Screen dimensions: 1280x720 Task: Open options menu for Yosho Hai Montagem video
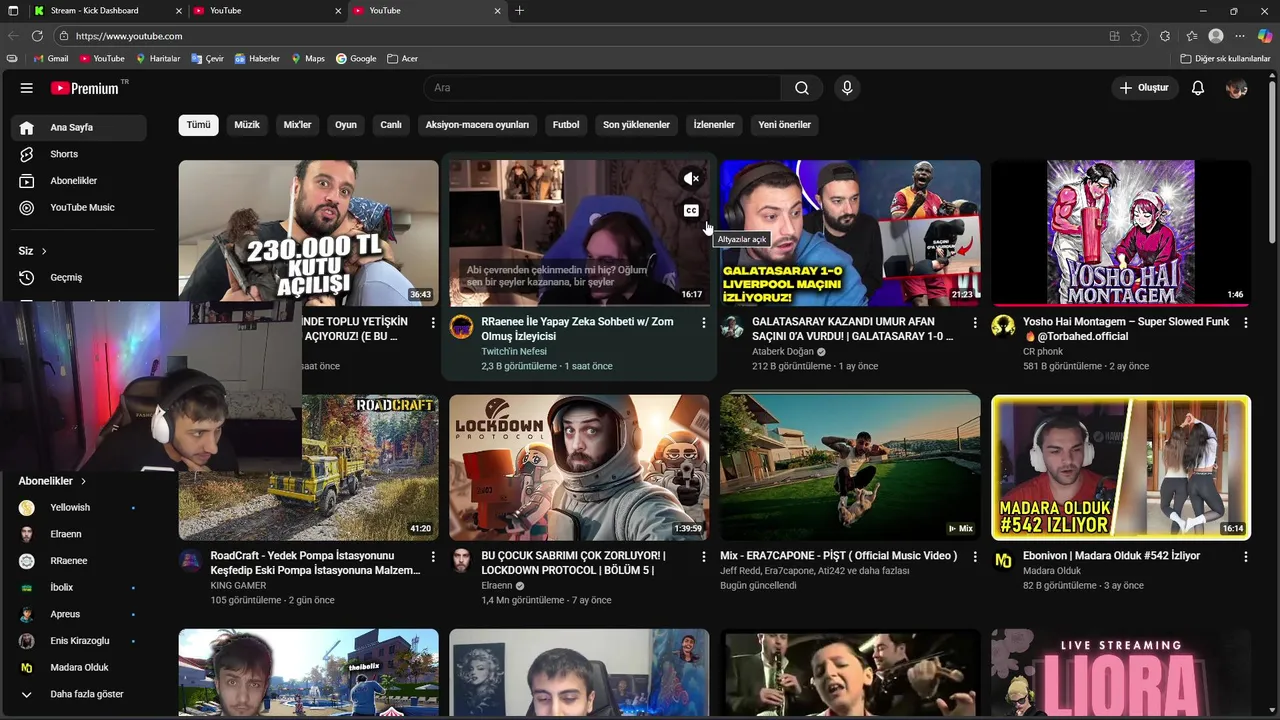click(1246, 322)
